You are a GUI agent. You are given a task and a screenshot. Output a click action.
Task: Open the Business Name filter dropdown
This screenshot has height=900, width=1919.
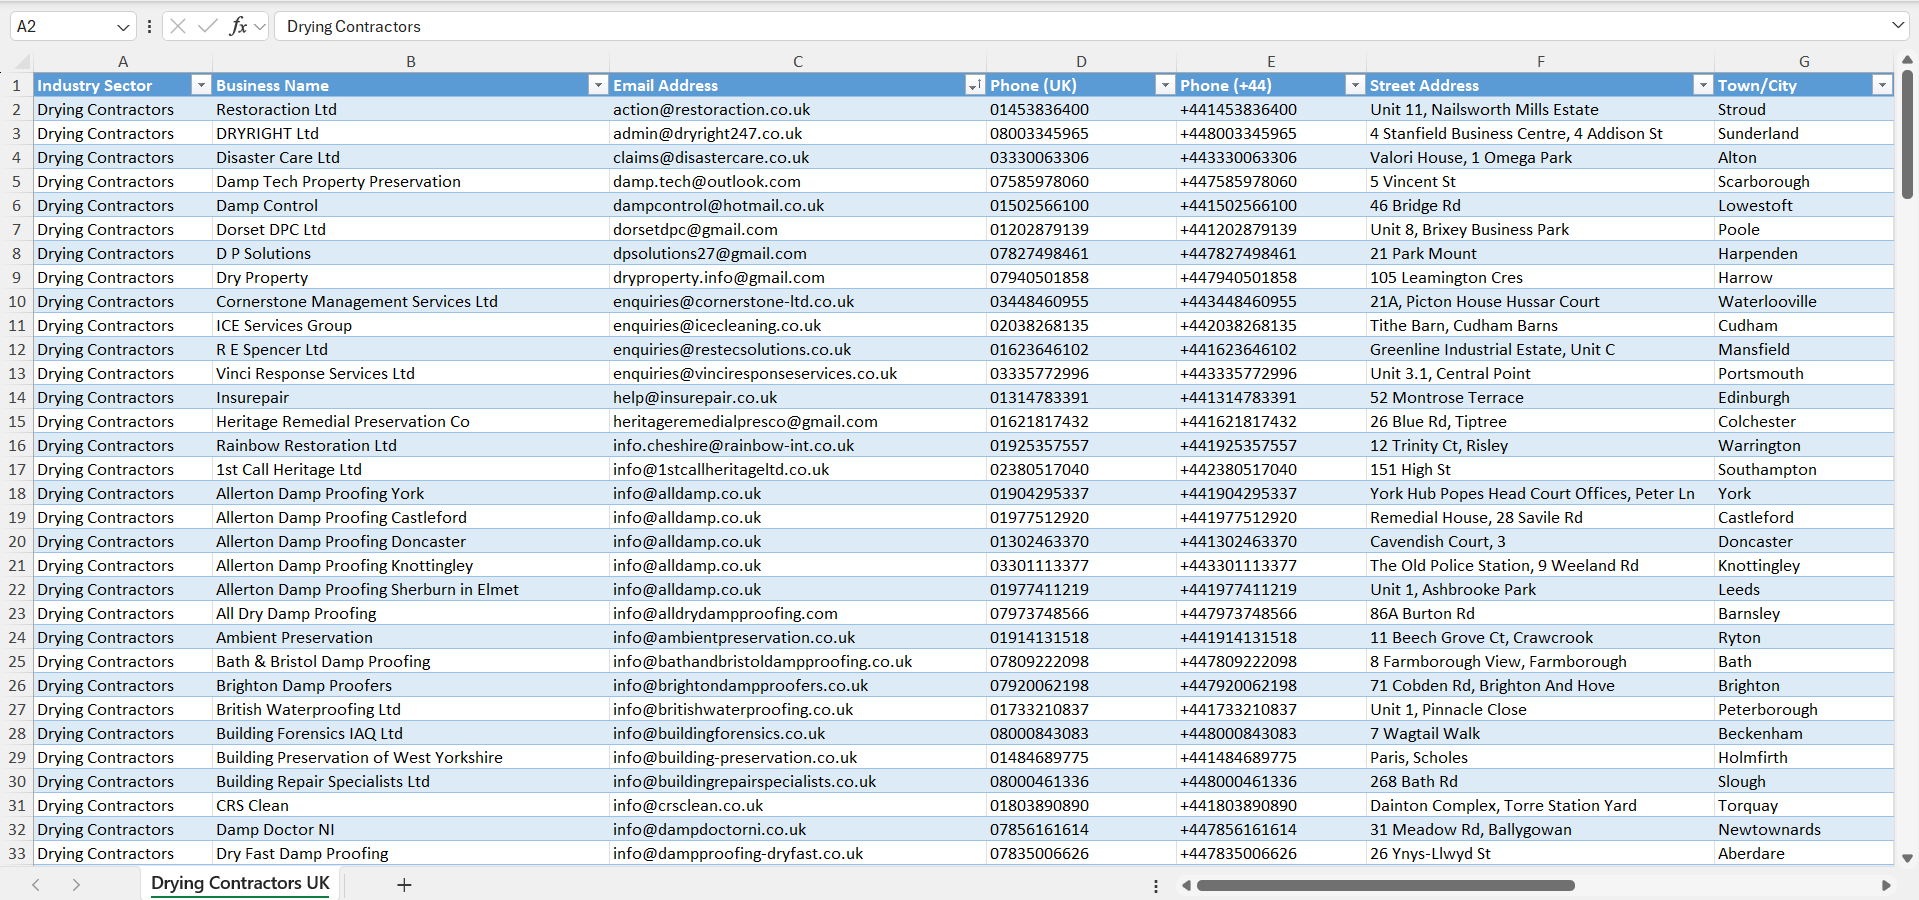597,85
